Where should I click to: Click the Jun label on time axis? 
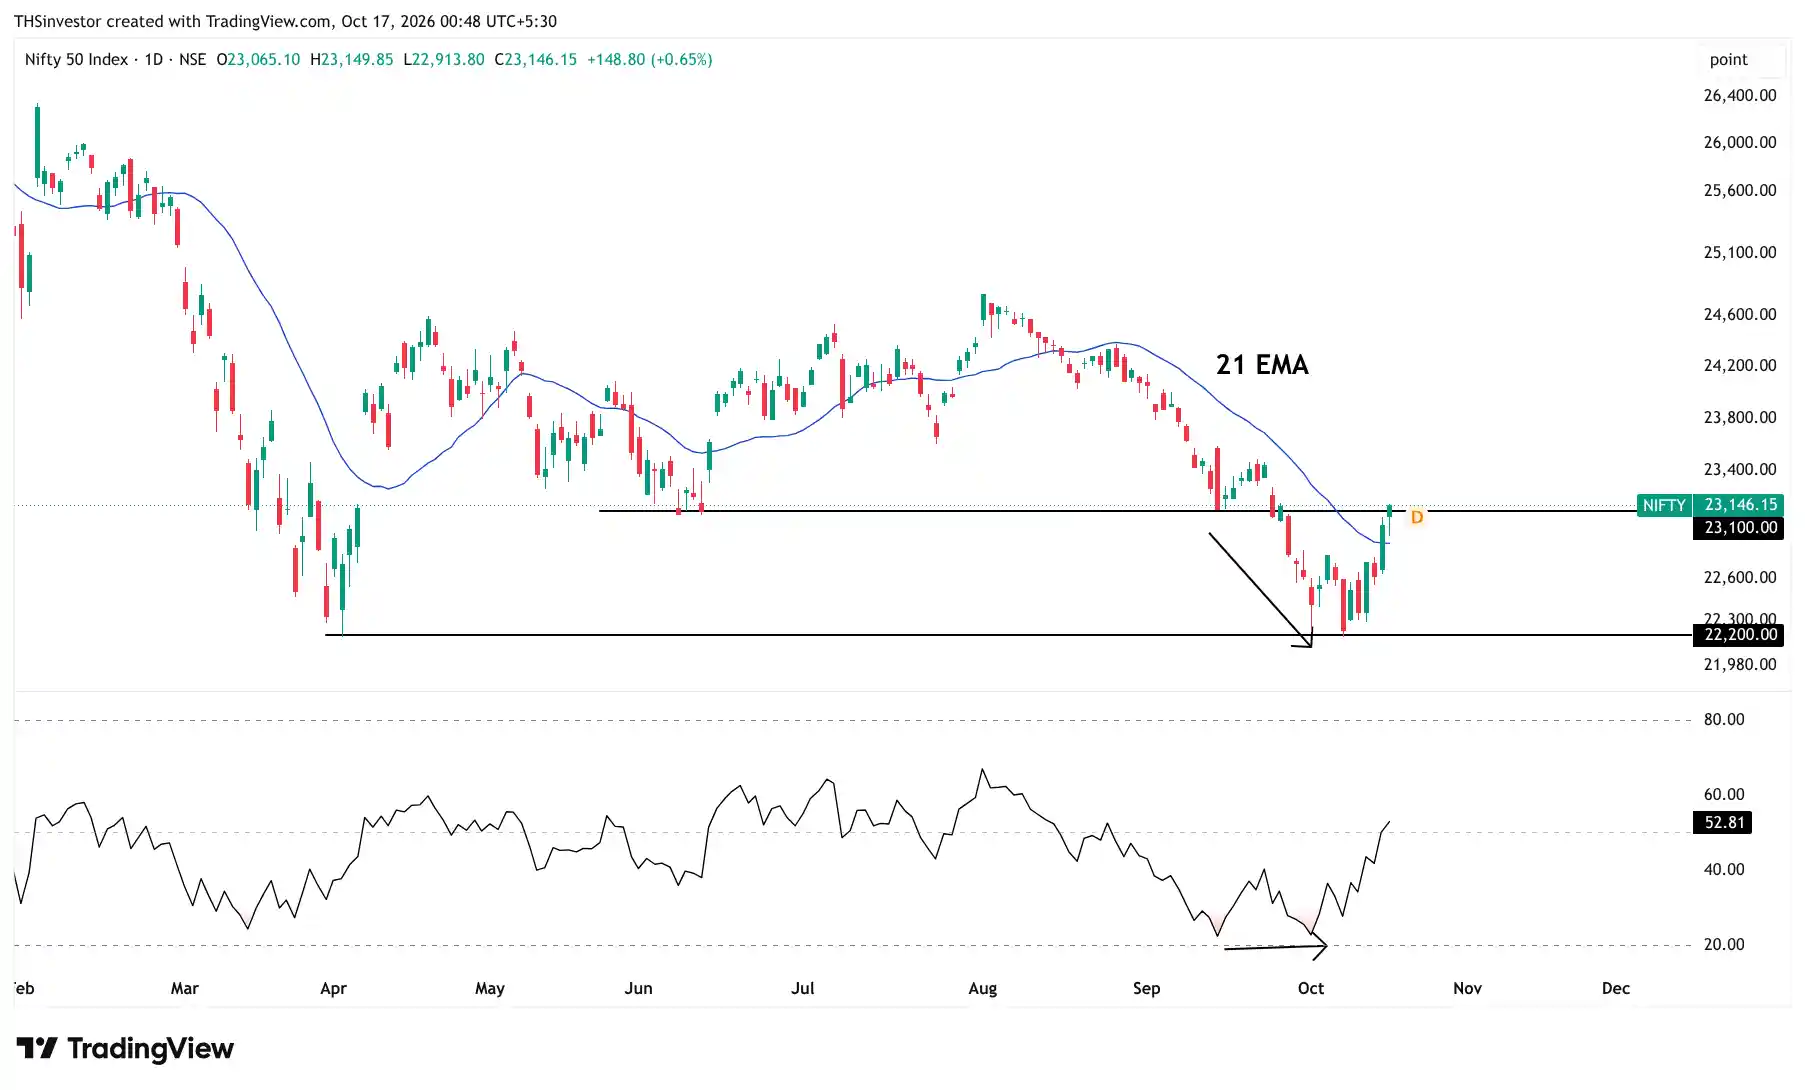638,989
